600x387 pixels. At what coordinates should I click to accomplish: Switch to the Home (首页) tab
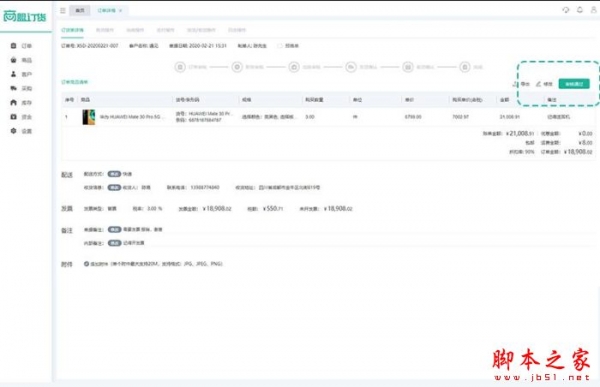80,10
